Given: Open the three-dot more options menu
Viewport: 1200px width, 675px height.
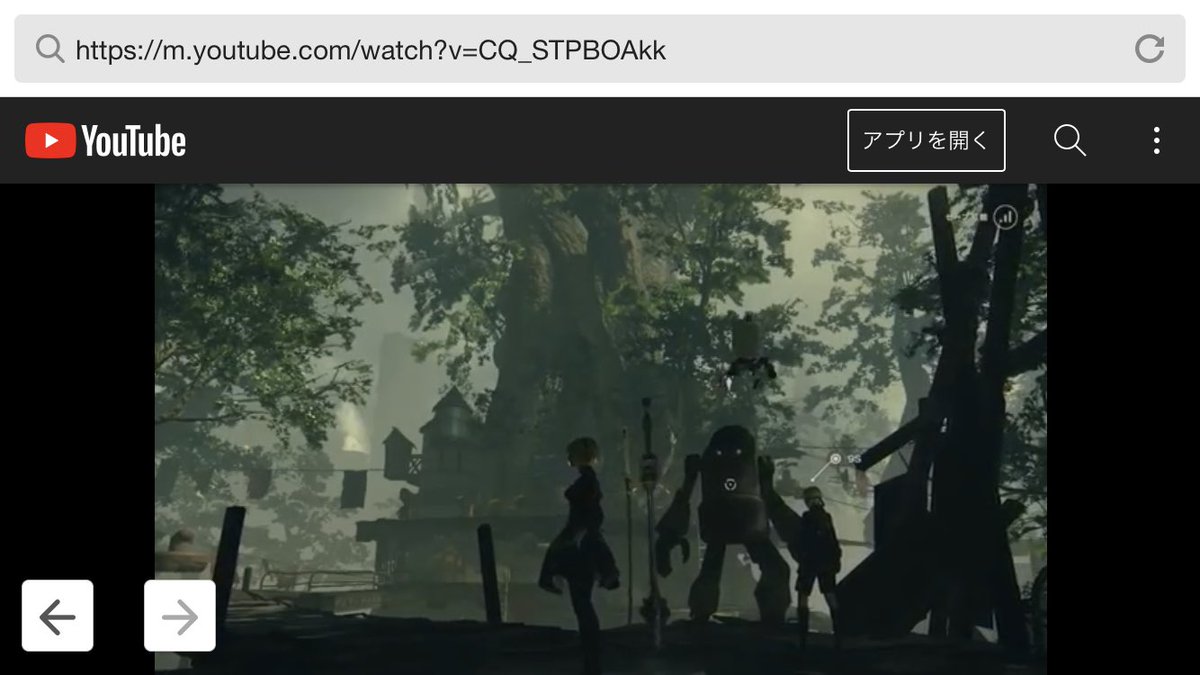Looking at the screenshot, I should tap(1156, 140).
